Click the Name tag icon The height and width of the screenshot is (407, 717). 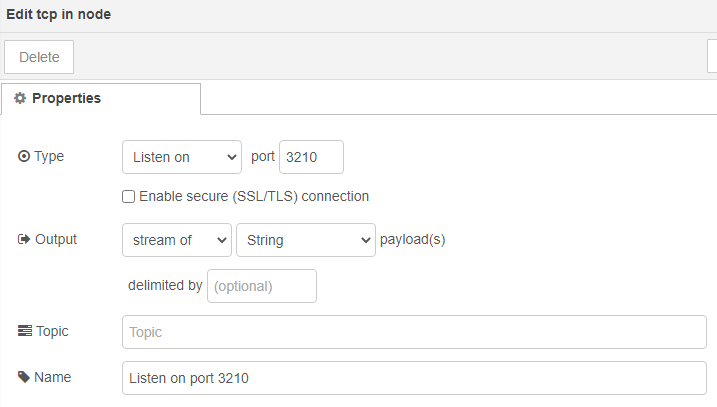tap(24, 378)
